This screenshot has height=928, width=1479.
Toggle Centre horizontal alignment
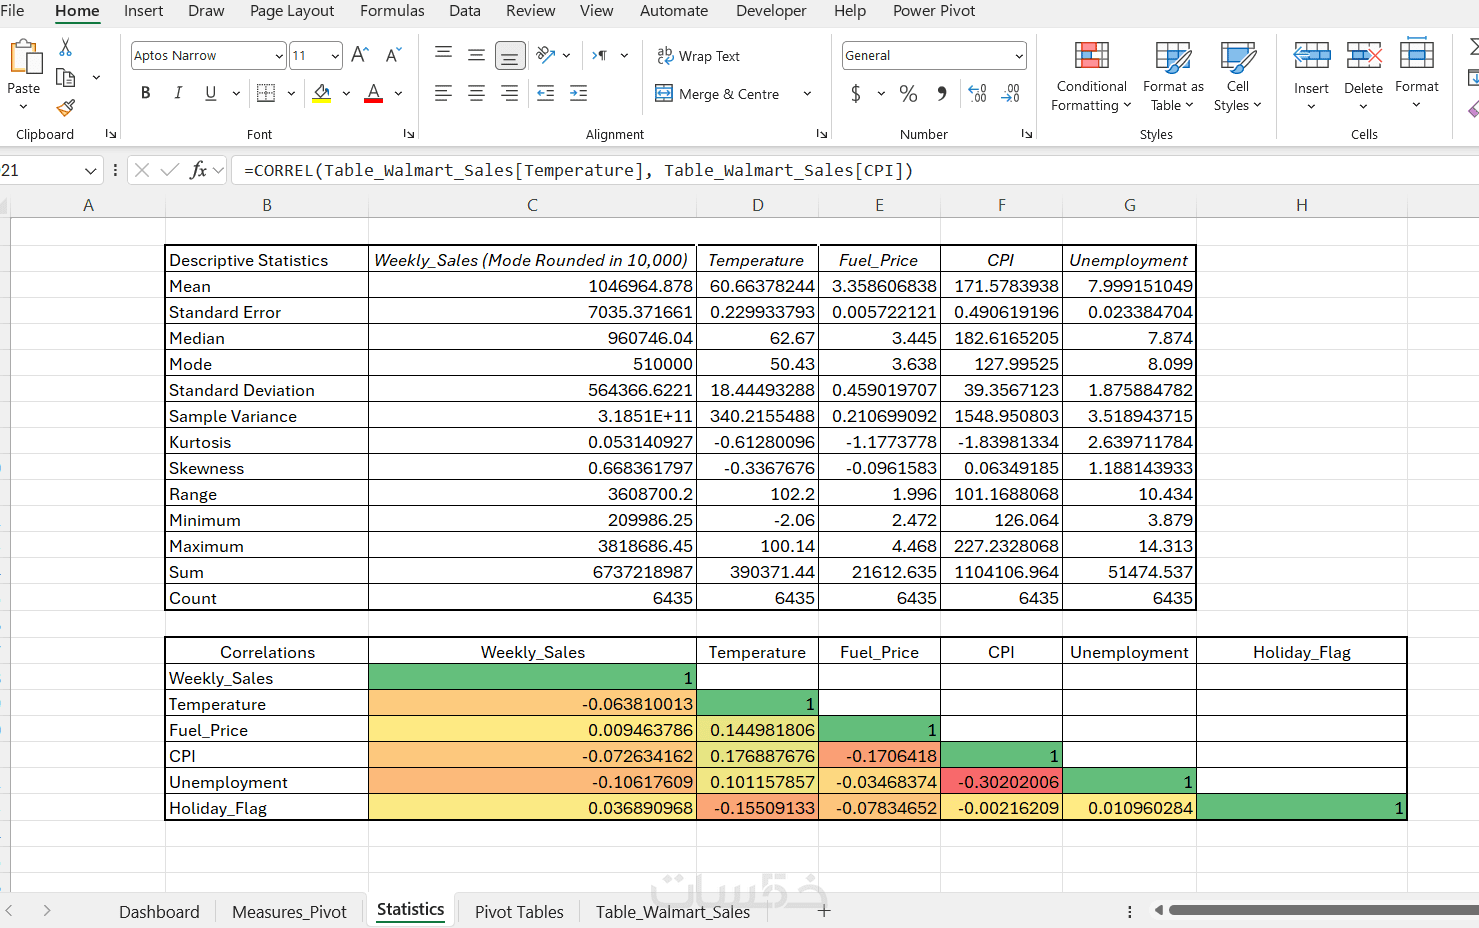coord(476,93)
